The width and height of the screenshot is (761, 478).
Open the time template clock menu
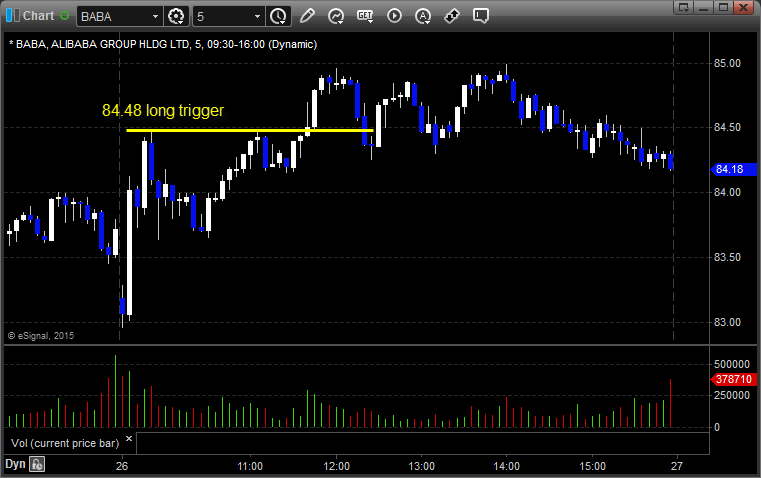click(279, 16)
